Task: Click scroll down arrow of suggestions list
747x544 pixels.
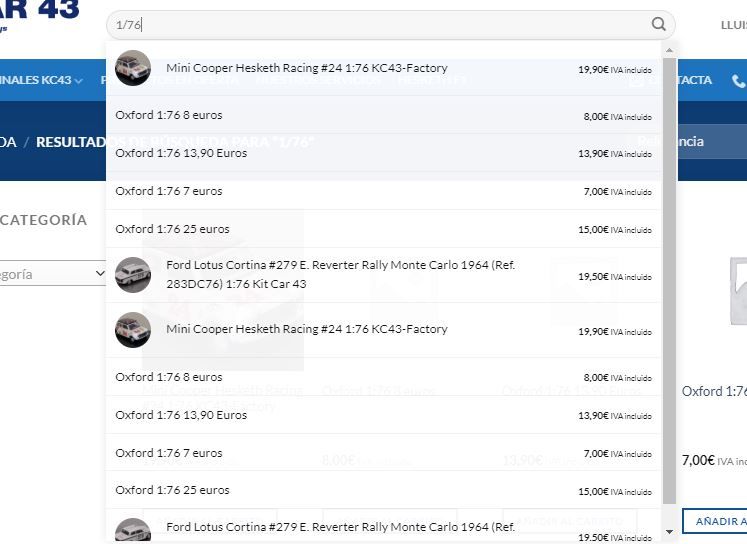Action: click(669, 532)
